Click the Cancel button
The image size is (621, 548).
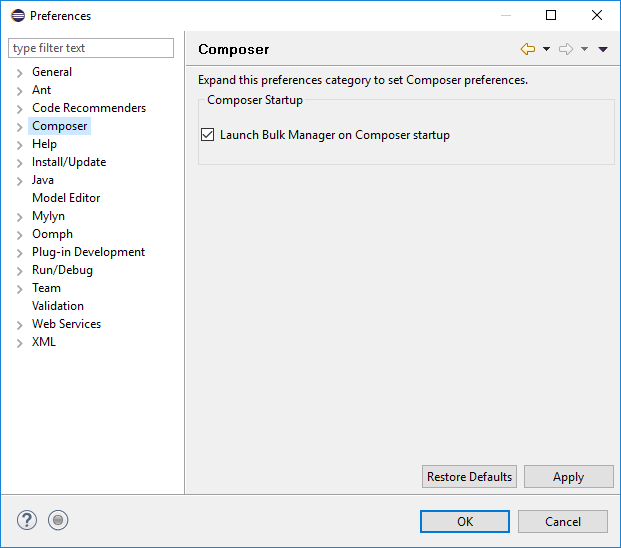coord(563,521)
